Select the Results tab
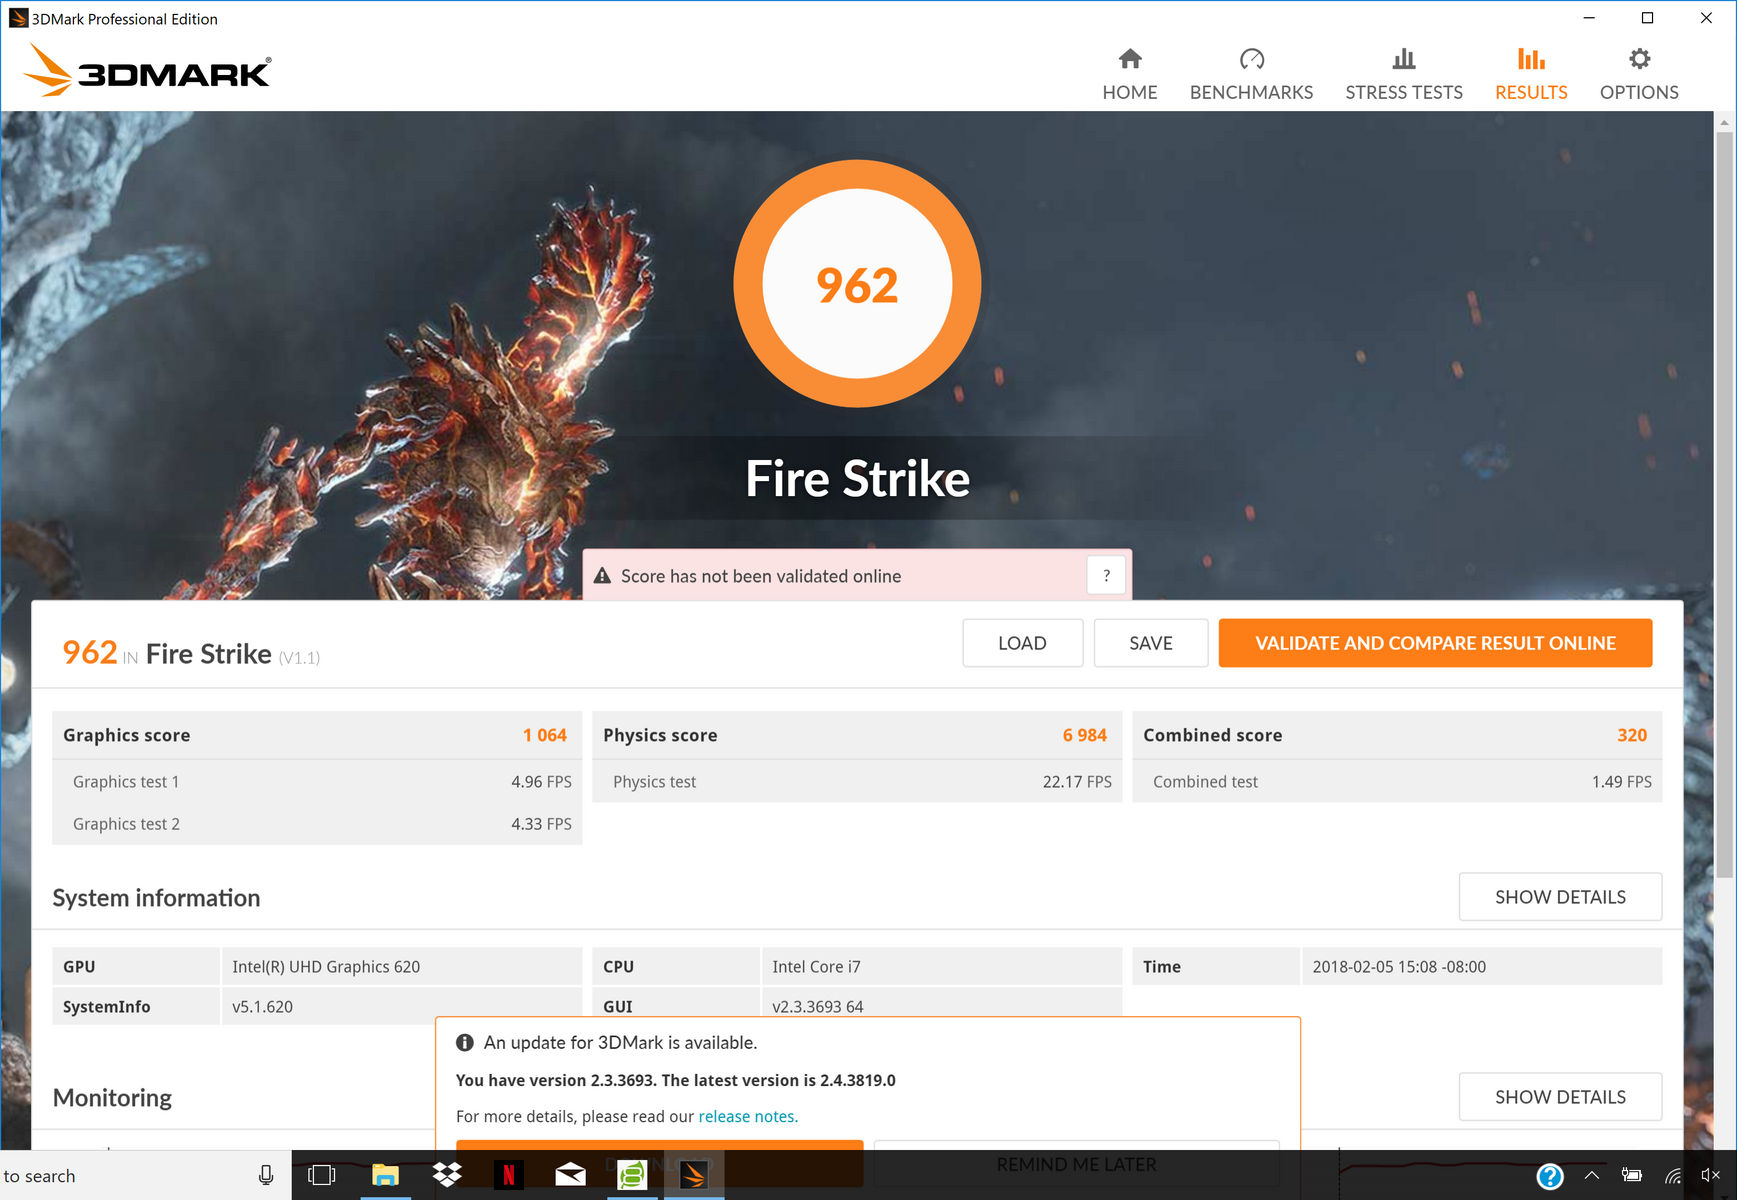 click(1531, 75)
